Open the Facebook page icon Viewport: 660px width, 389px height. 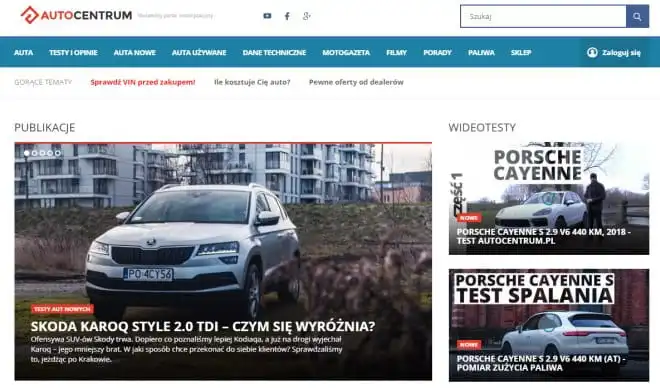tap(287, 16)
